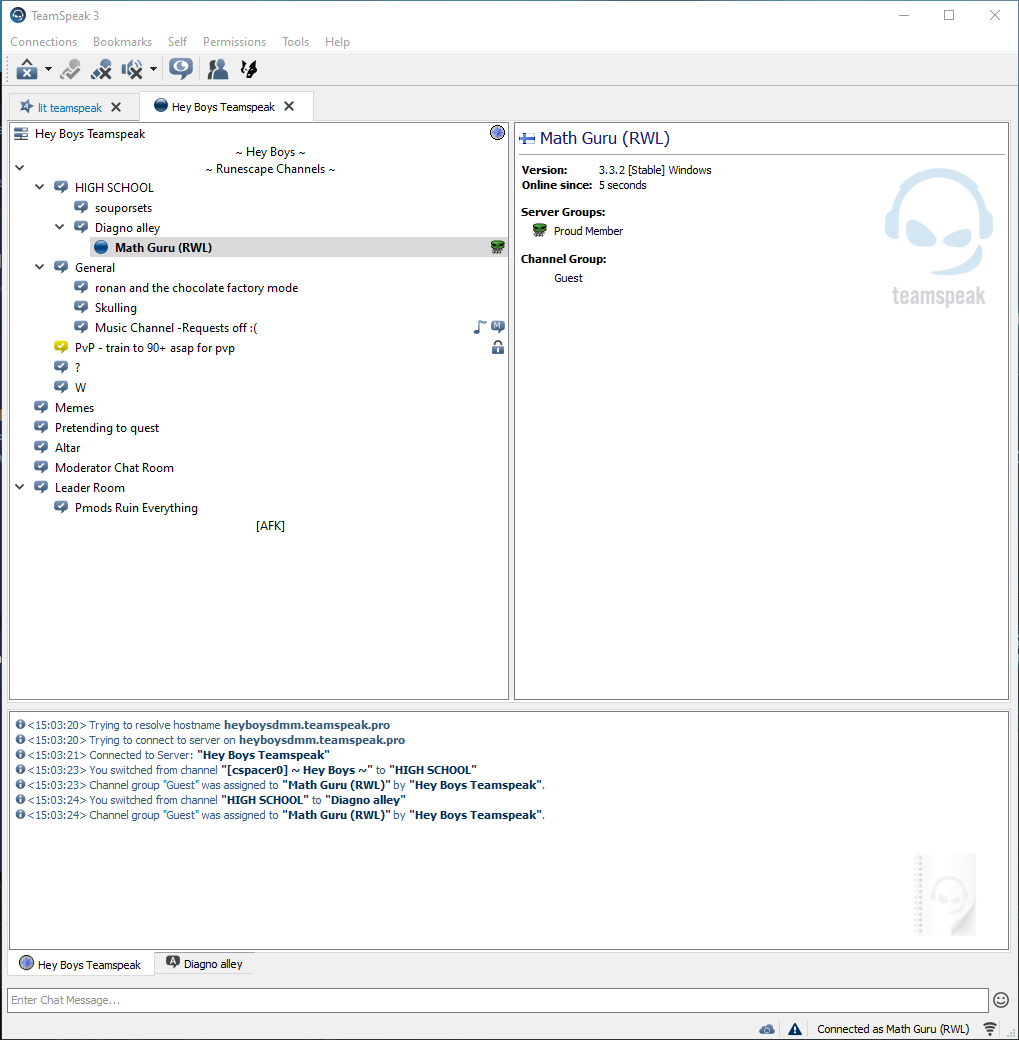Click the Enter Chat Message input field

click(x=498, y=1000)
